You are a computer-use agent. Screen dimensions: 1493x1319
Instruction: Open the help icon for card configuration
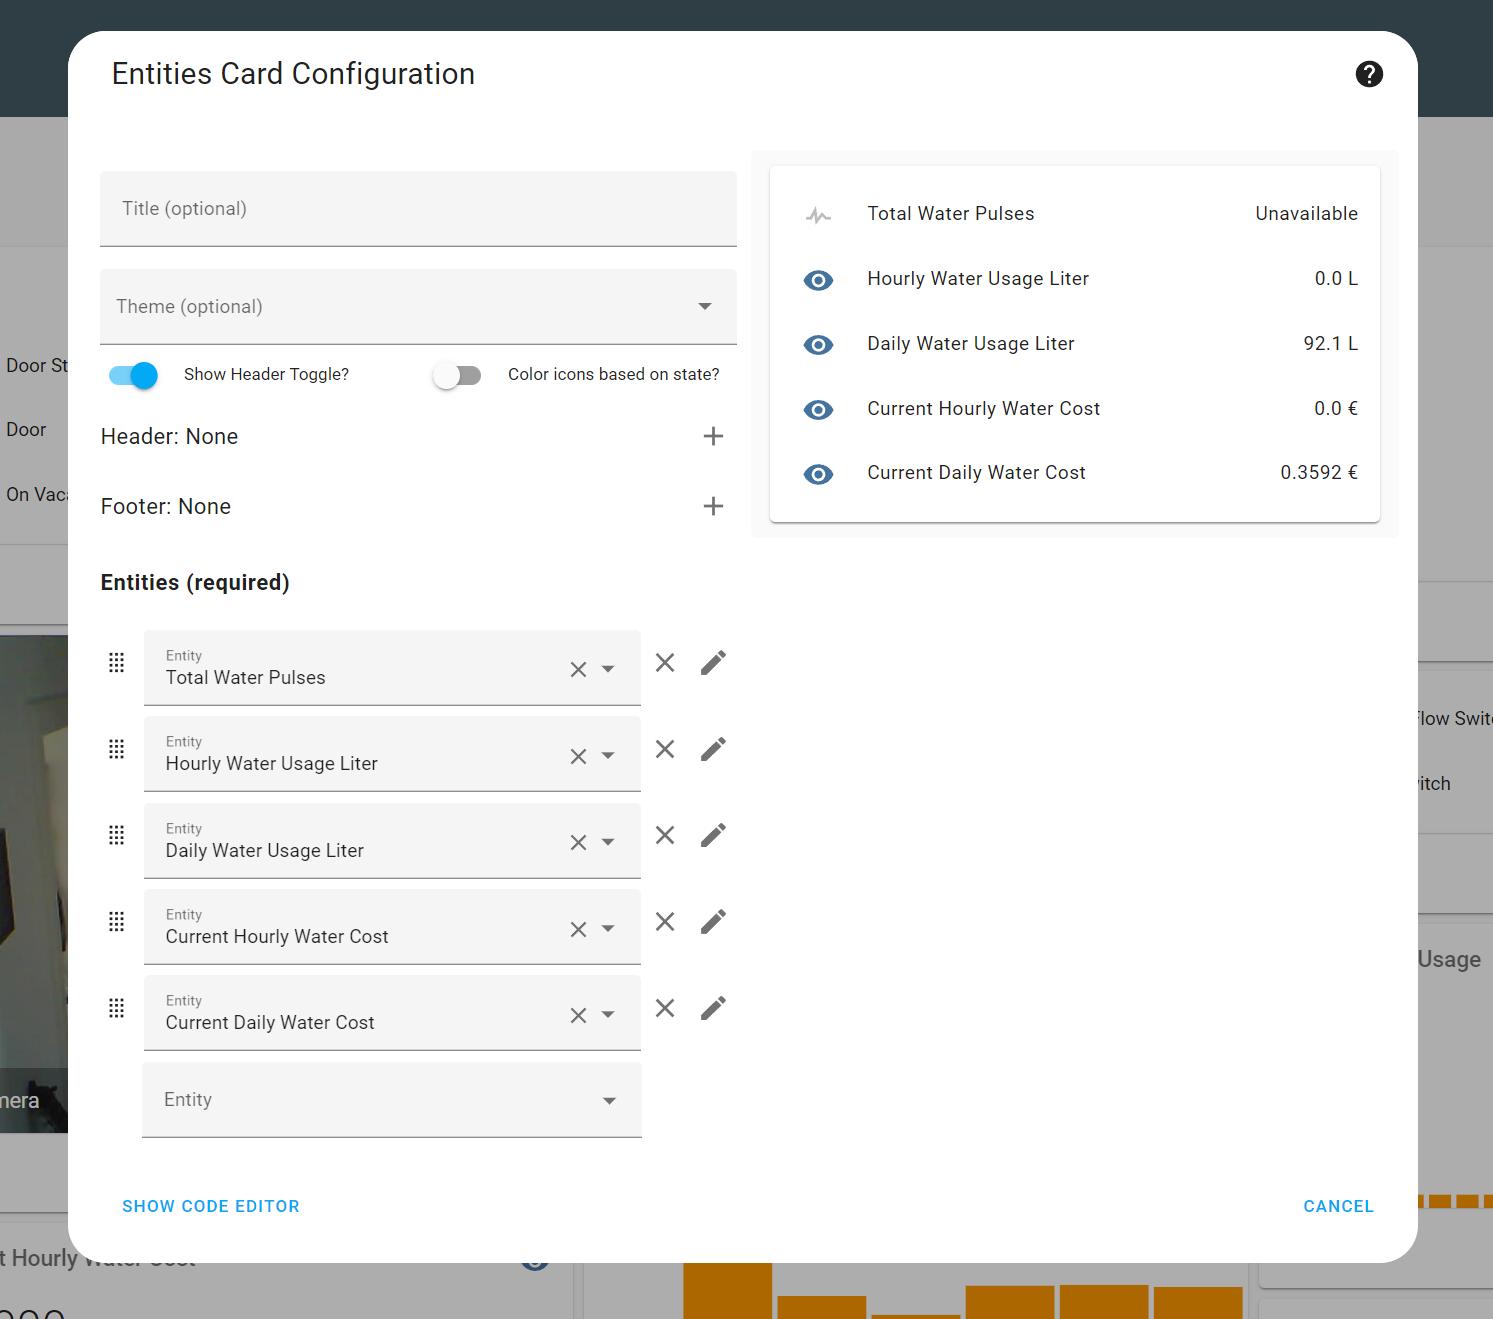1369,74
